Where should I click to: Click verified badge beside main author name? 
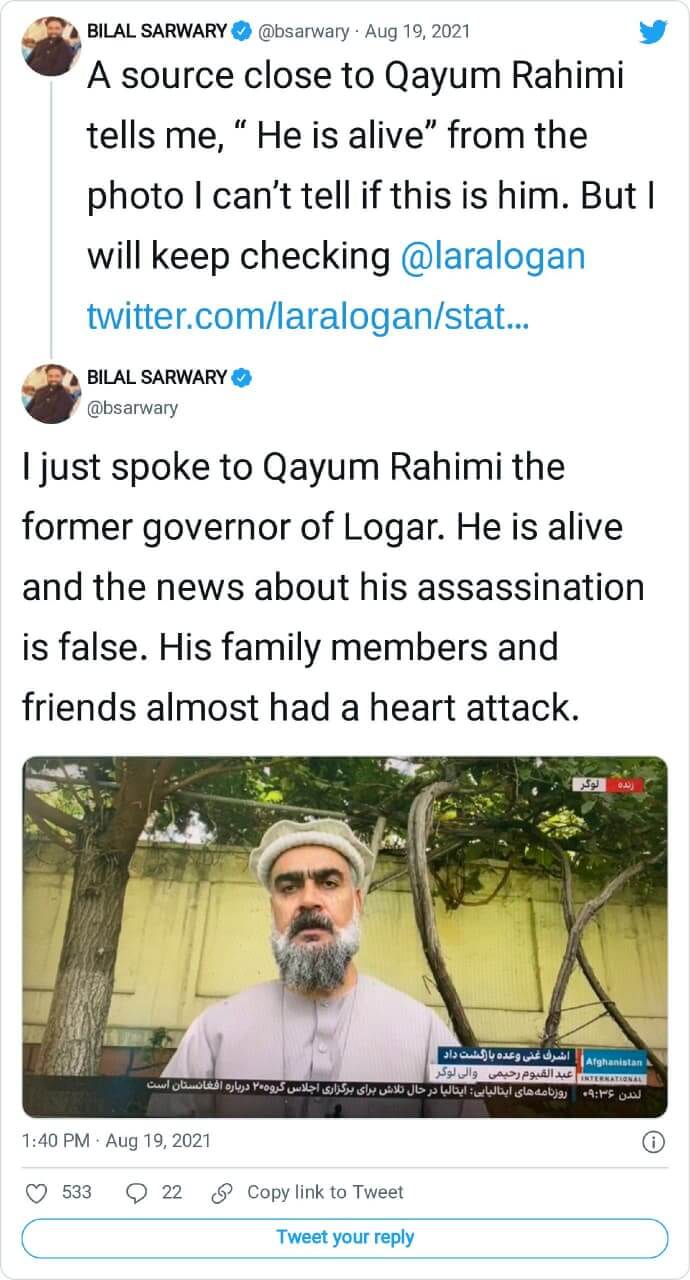click(241, 378)
